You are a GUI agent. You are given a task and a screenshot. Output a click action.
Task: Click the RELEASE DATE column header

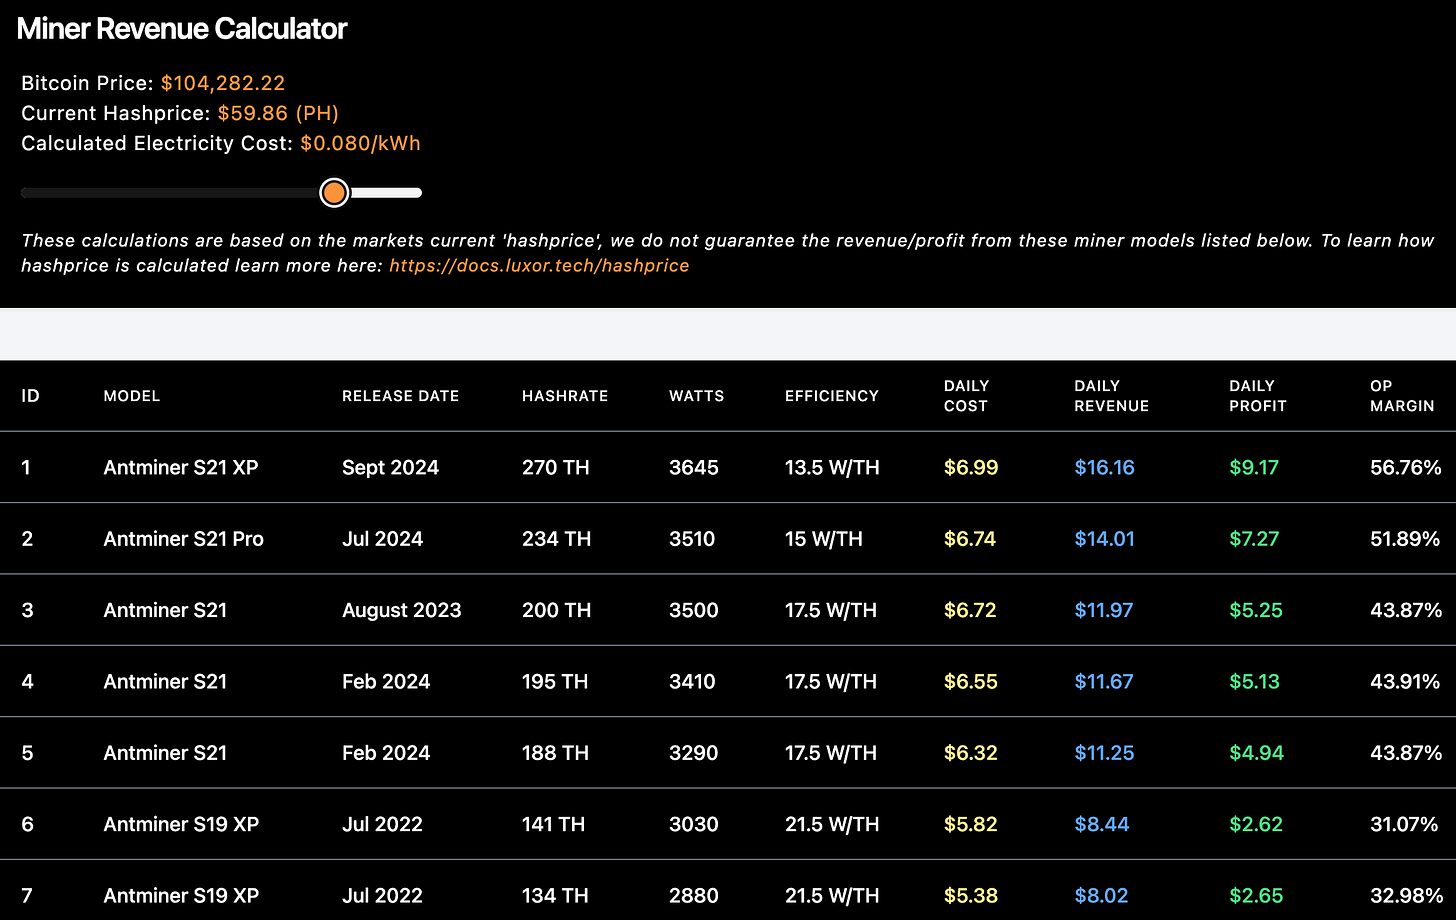click(x=400, y=396)
